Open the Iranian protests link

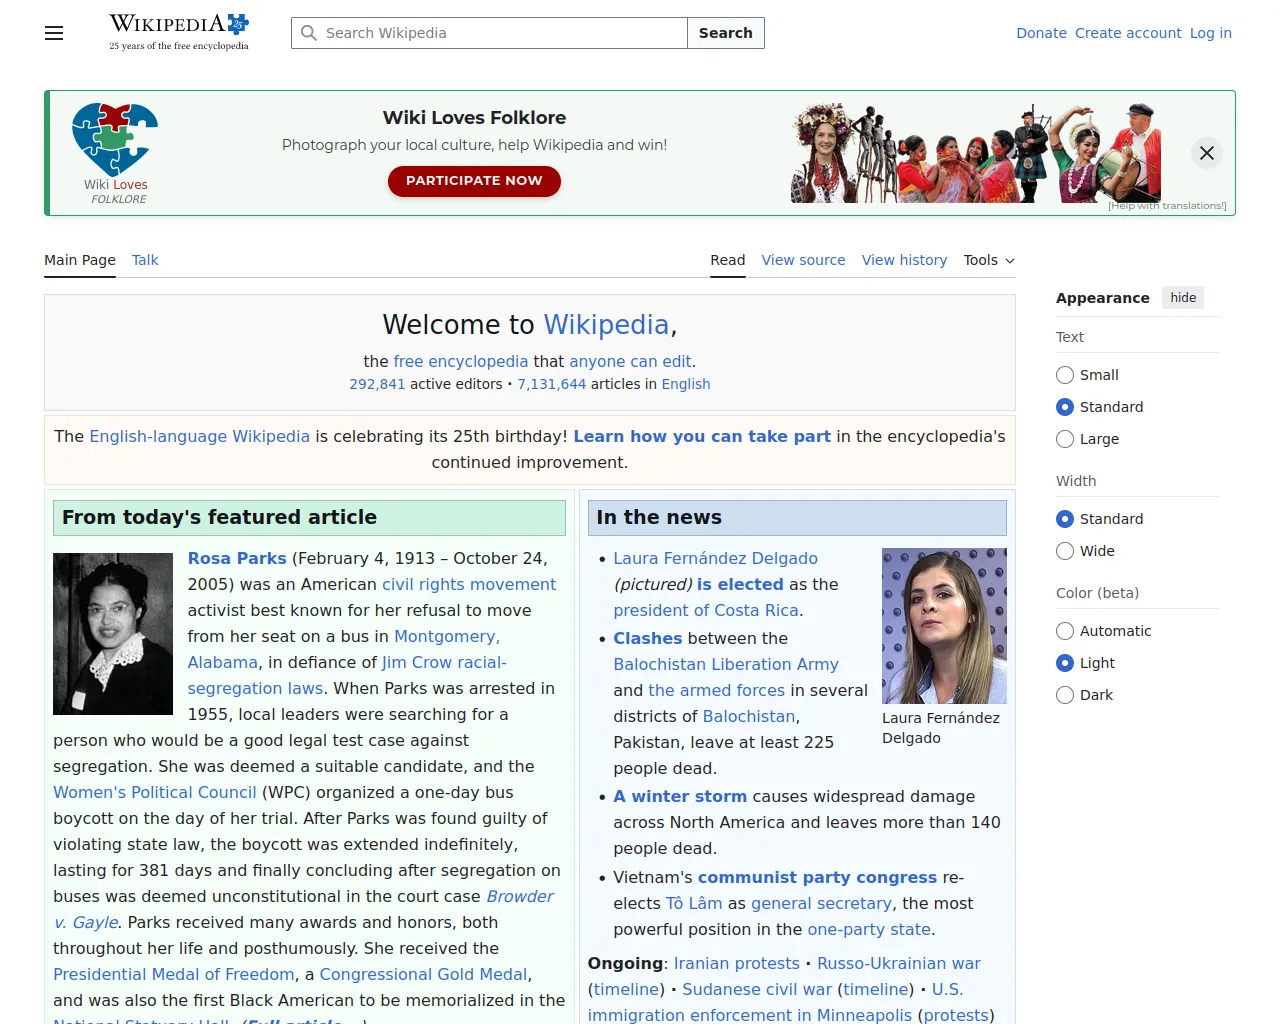[737, 963]
